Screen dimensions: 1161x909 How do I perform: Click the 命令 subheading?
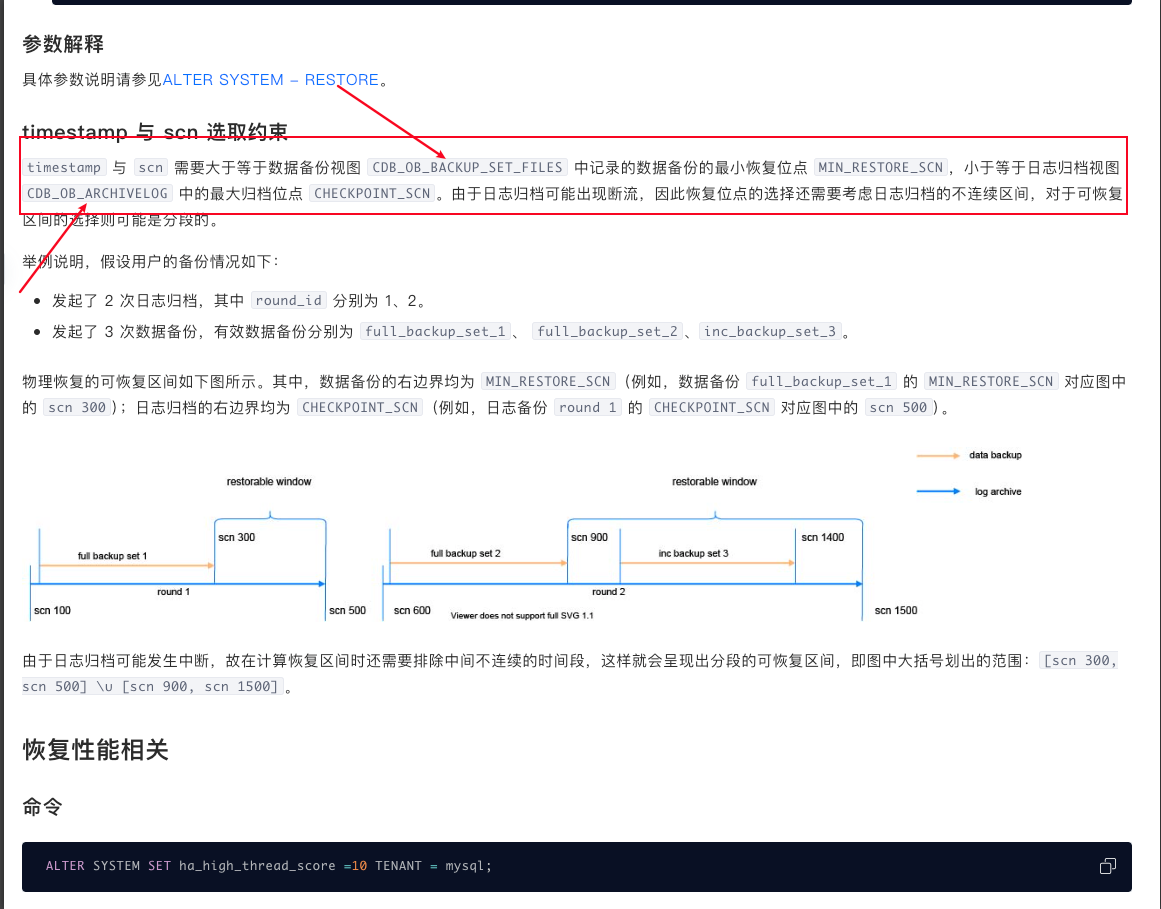pyautogui.click(x=42, y=807)
